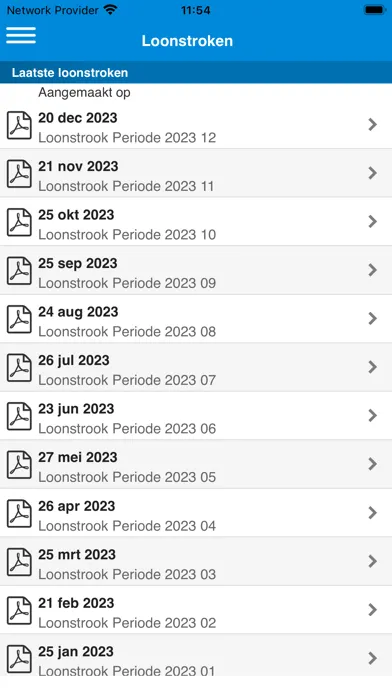Viewport: 392px width, 696px height.
Task: Select Loonstrook Periode 2023 12
Action: tap(127, 138)
